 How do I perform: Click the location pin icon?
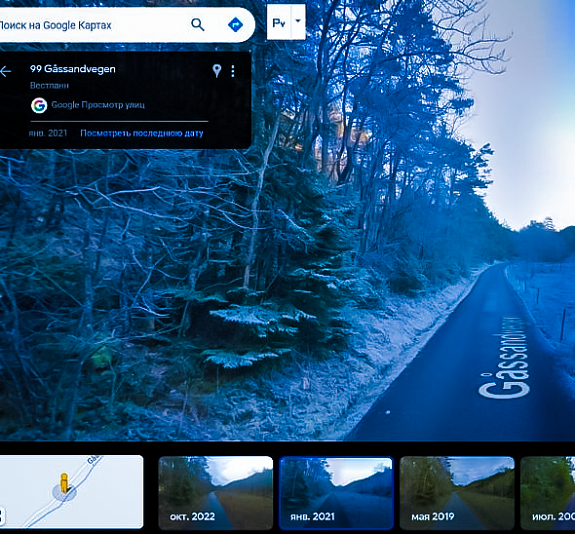[x=217, y=71]
